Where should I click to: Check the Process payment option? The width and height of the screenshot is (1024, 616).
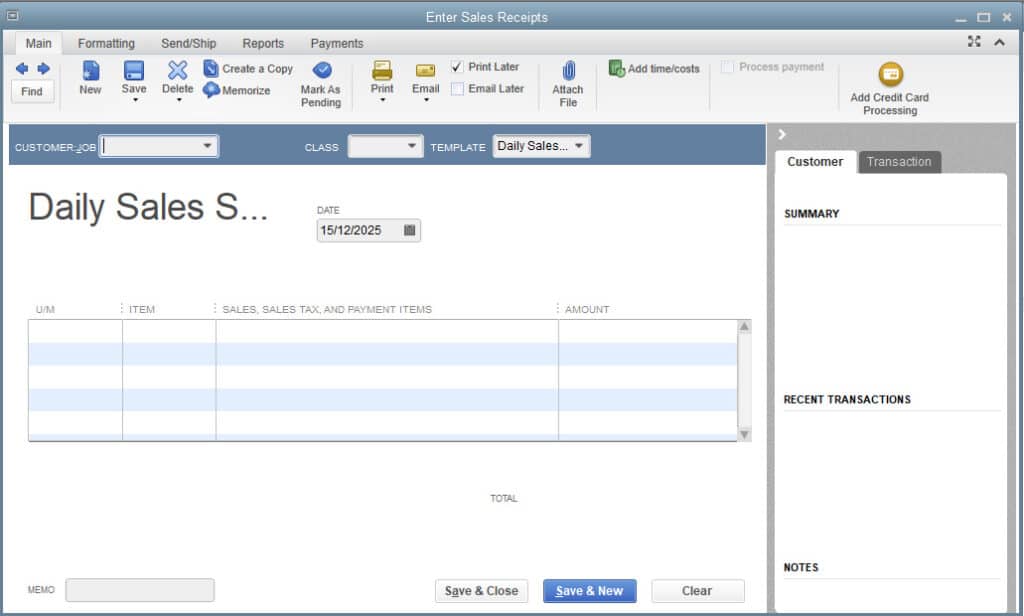point(727,67)
